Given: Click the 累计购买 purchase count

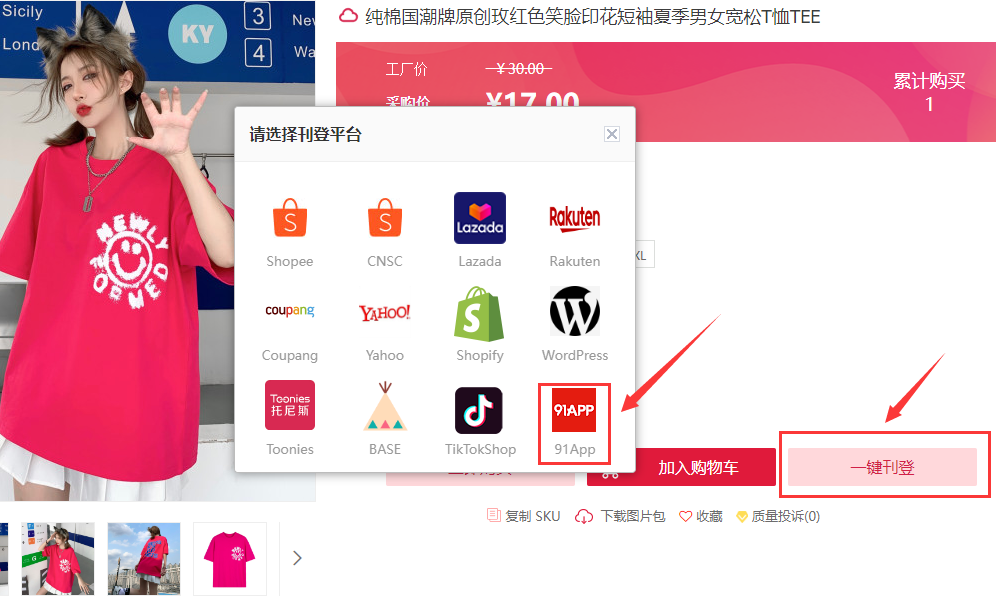Looking at the screenshot, I should pyautogui.click(x=929, y=92).
